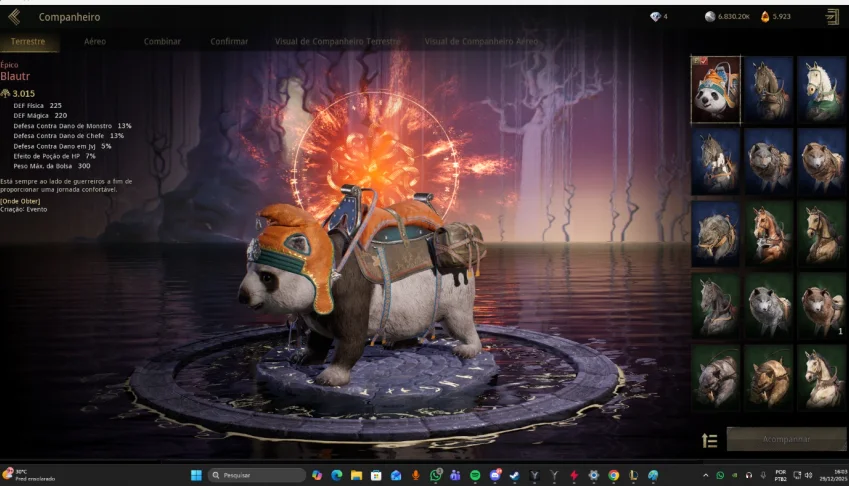
Task: Open Microsoft Store from the taskbar
Action: (x=376, y=475)
